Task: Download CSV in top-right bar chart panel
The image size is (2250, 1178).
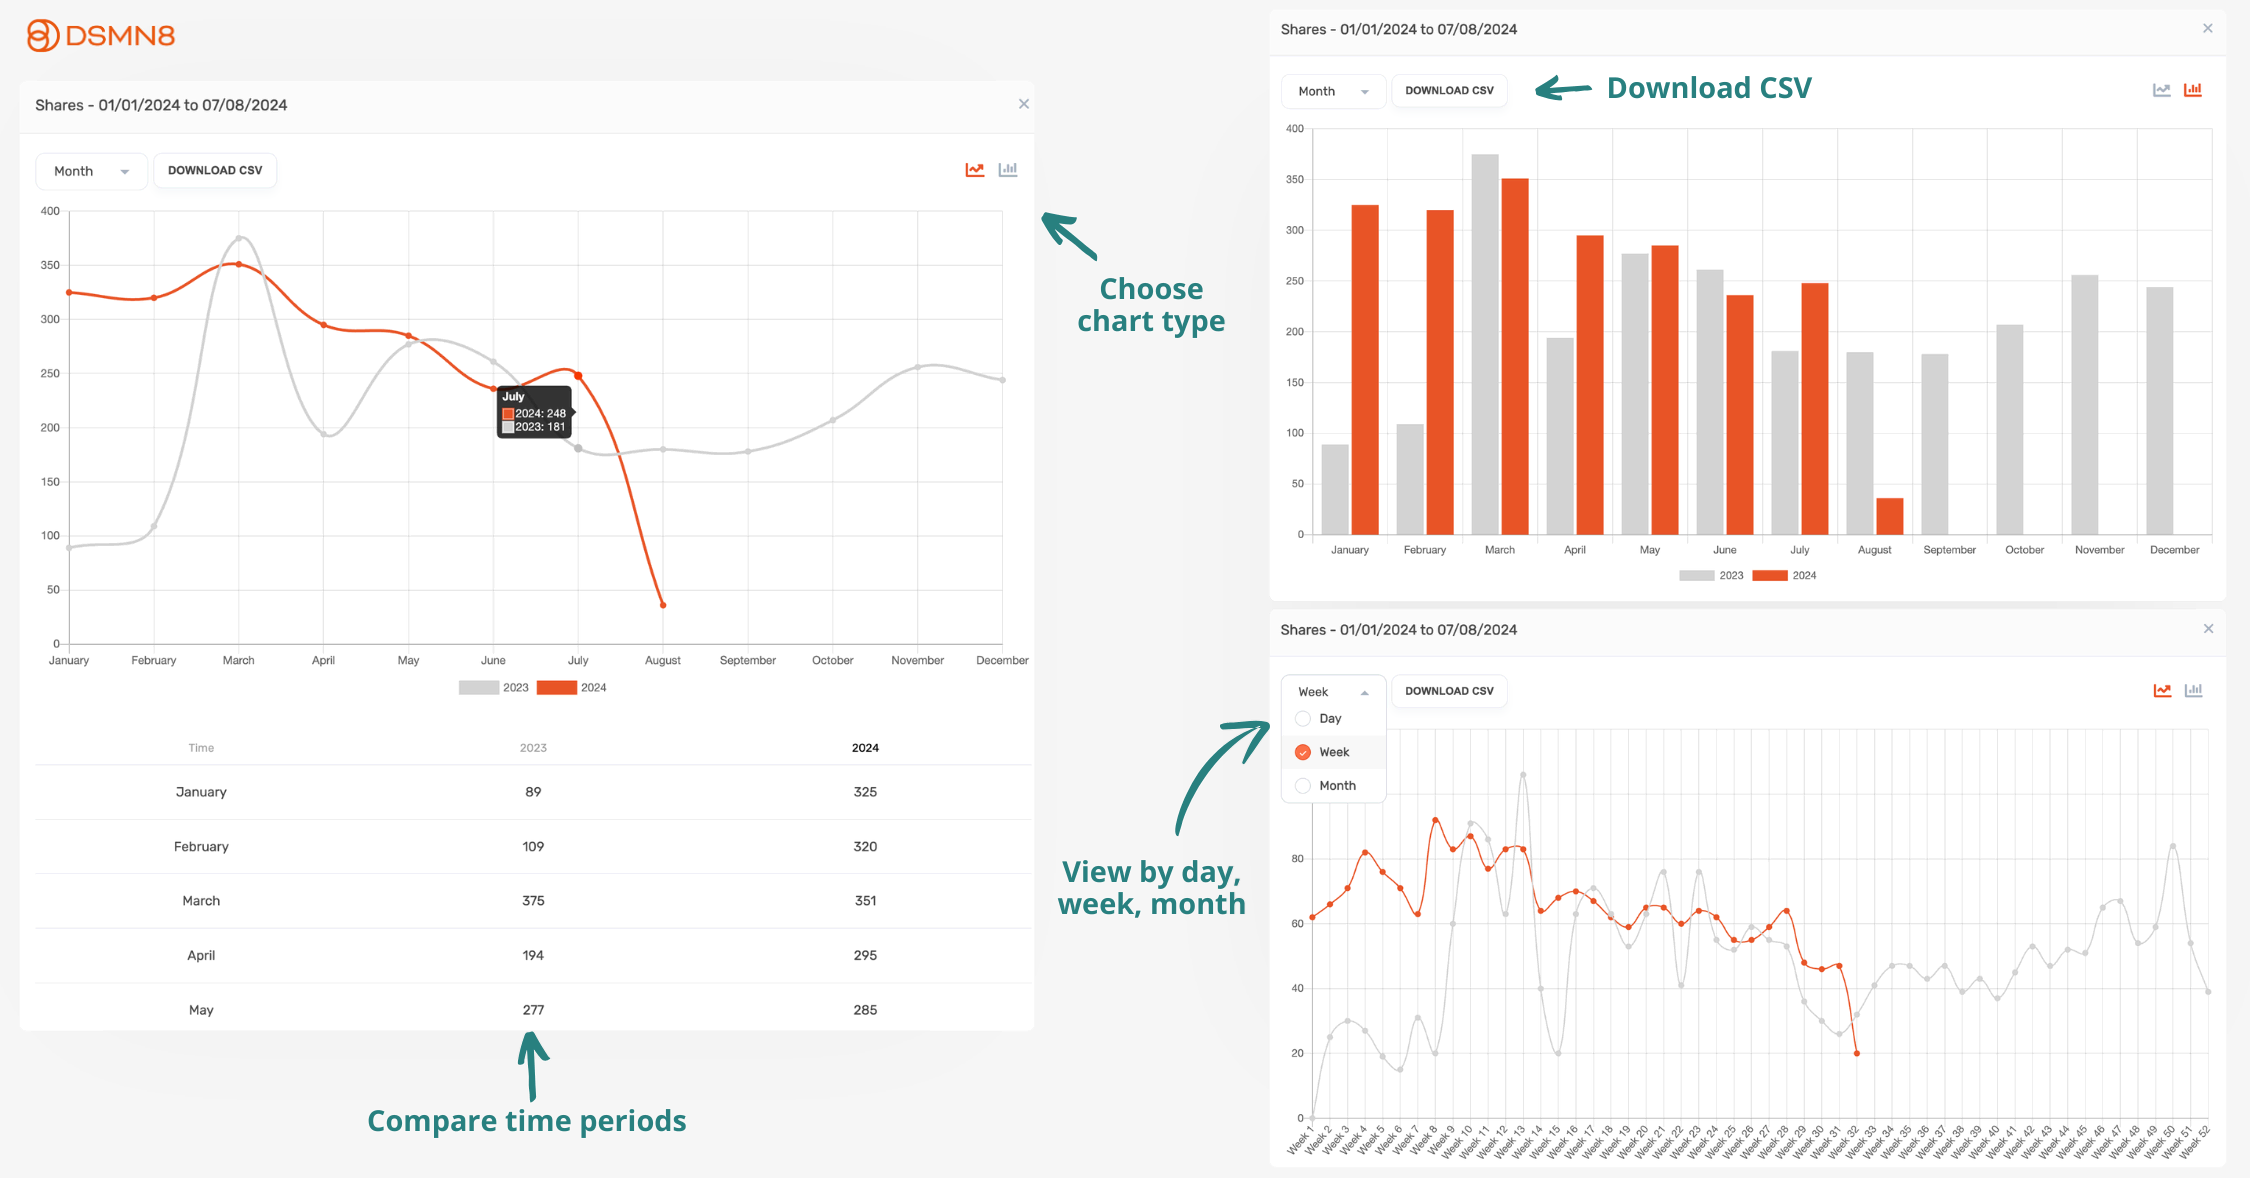Action: point(1449,91)
